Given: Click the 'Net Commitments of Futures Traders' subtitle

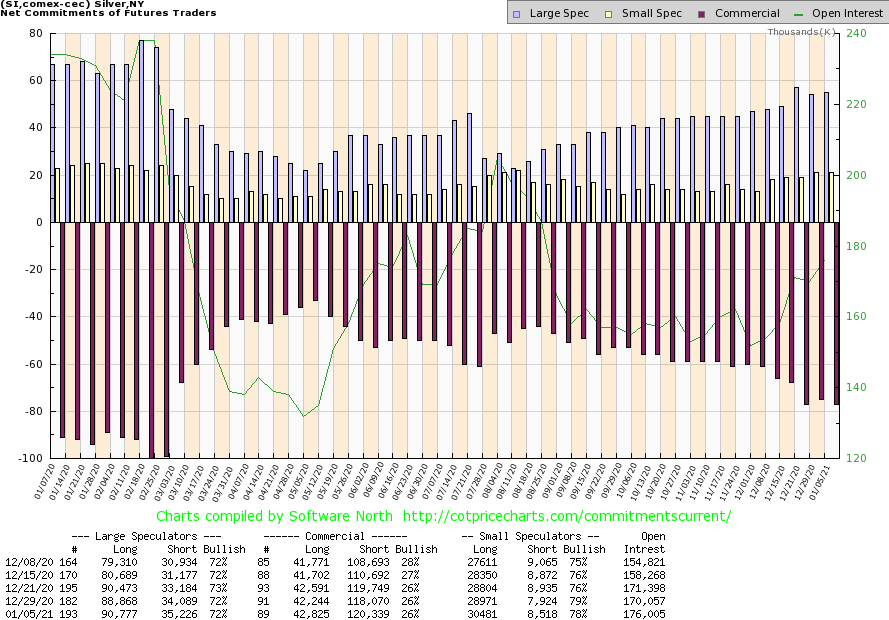Looking at the screenshot, I should pyautogui.click(x=108, y=15).
